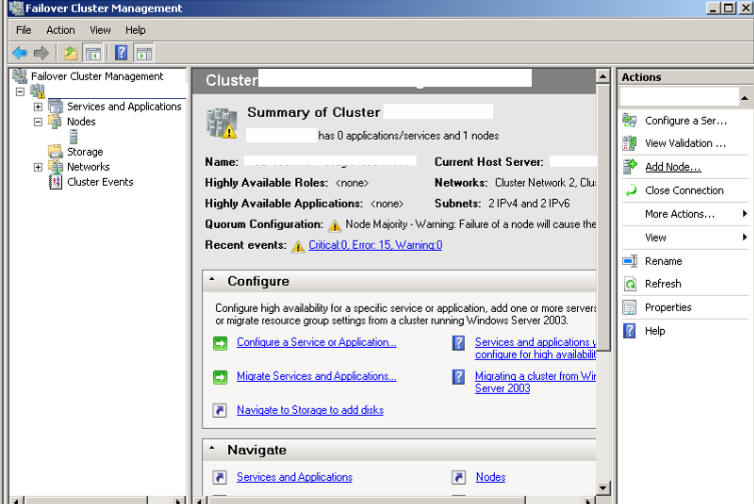Select the cluster icon in the tree
The width and height of the screenshot is (754, 504).
38,91
